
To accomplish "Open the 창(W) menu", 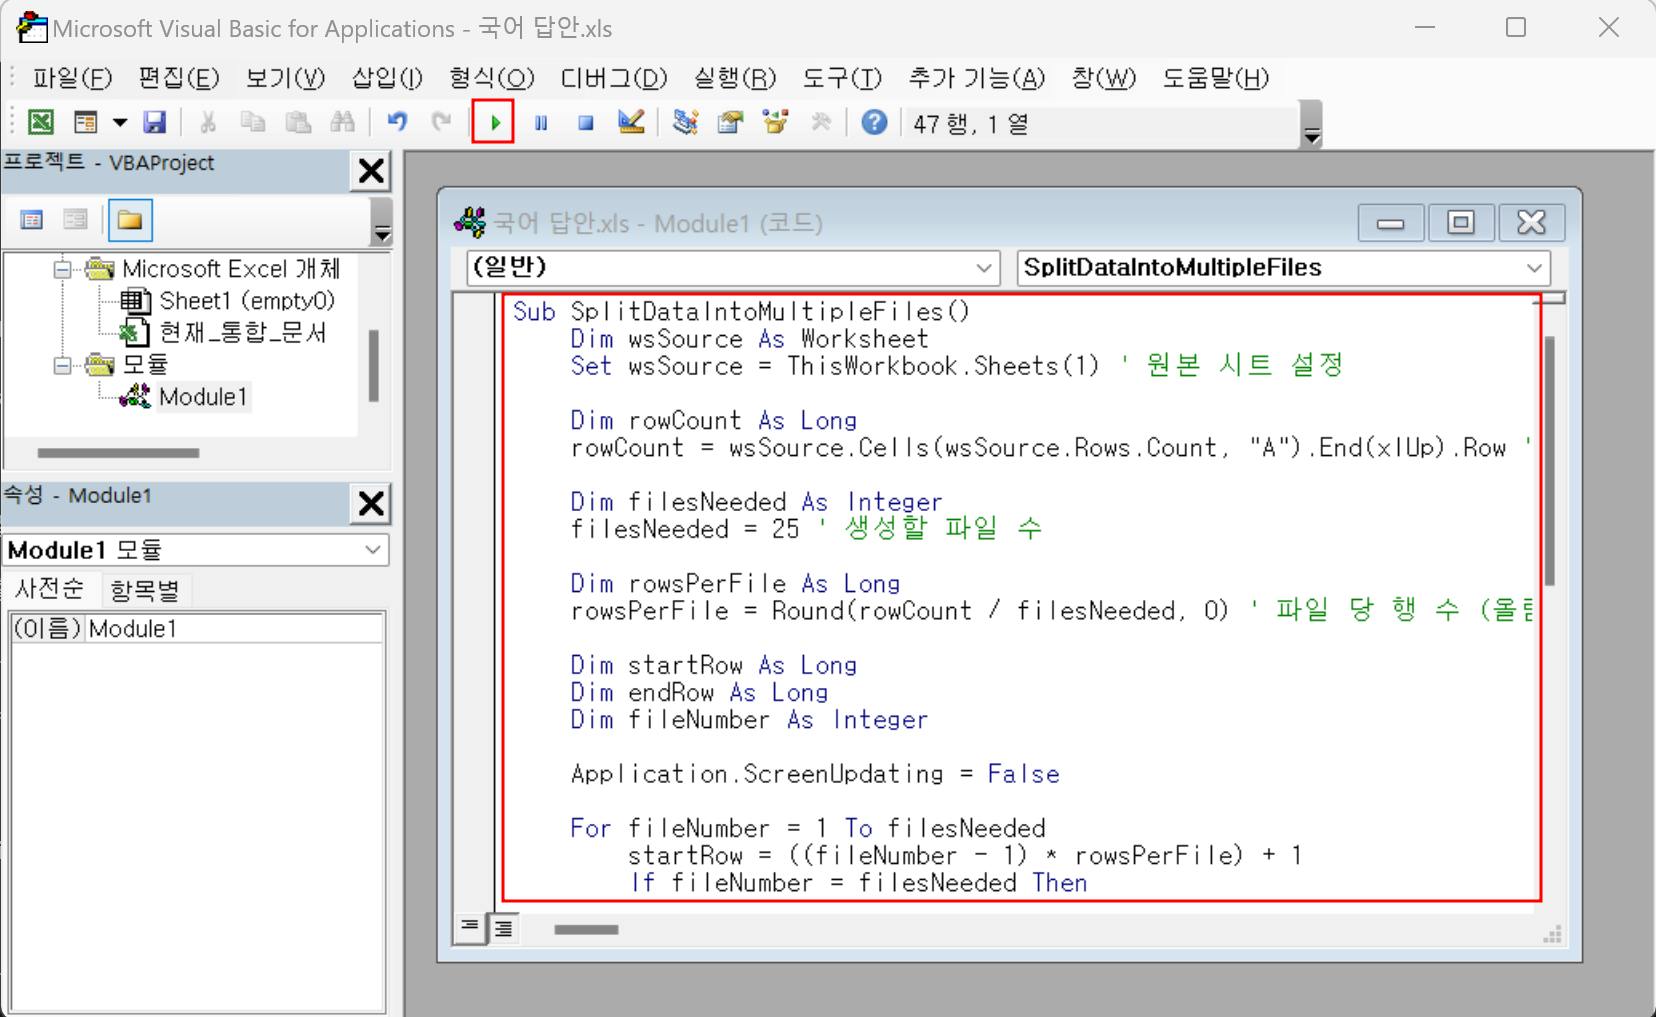I will pos(1104,78).
